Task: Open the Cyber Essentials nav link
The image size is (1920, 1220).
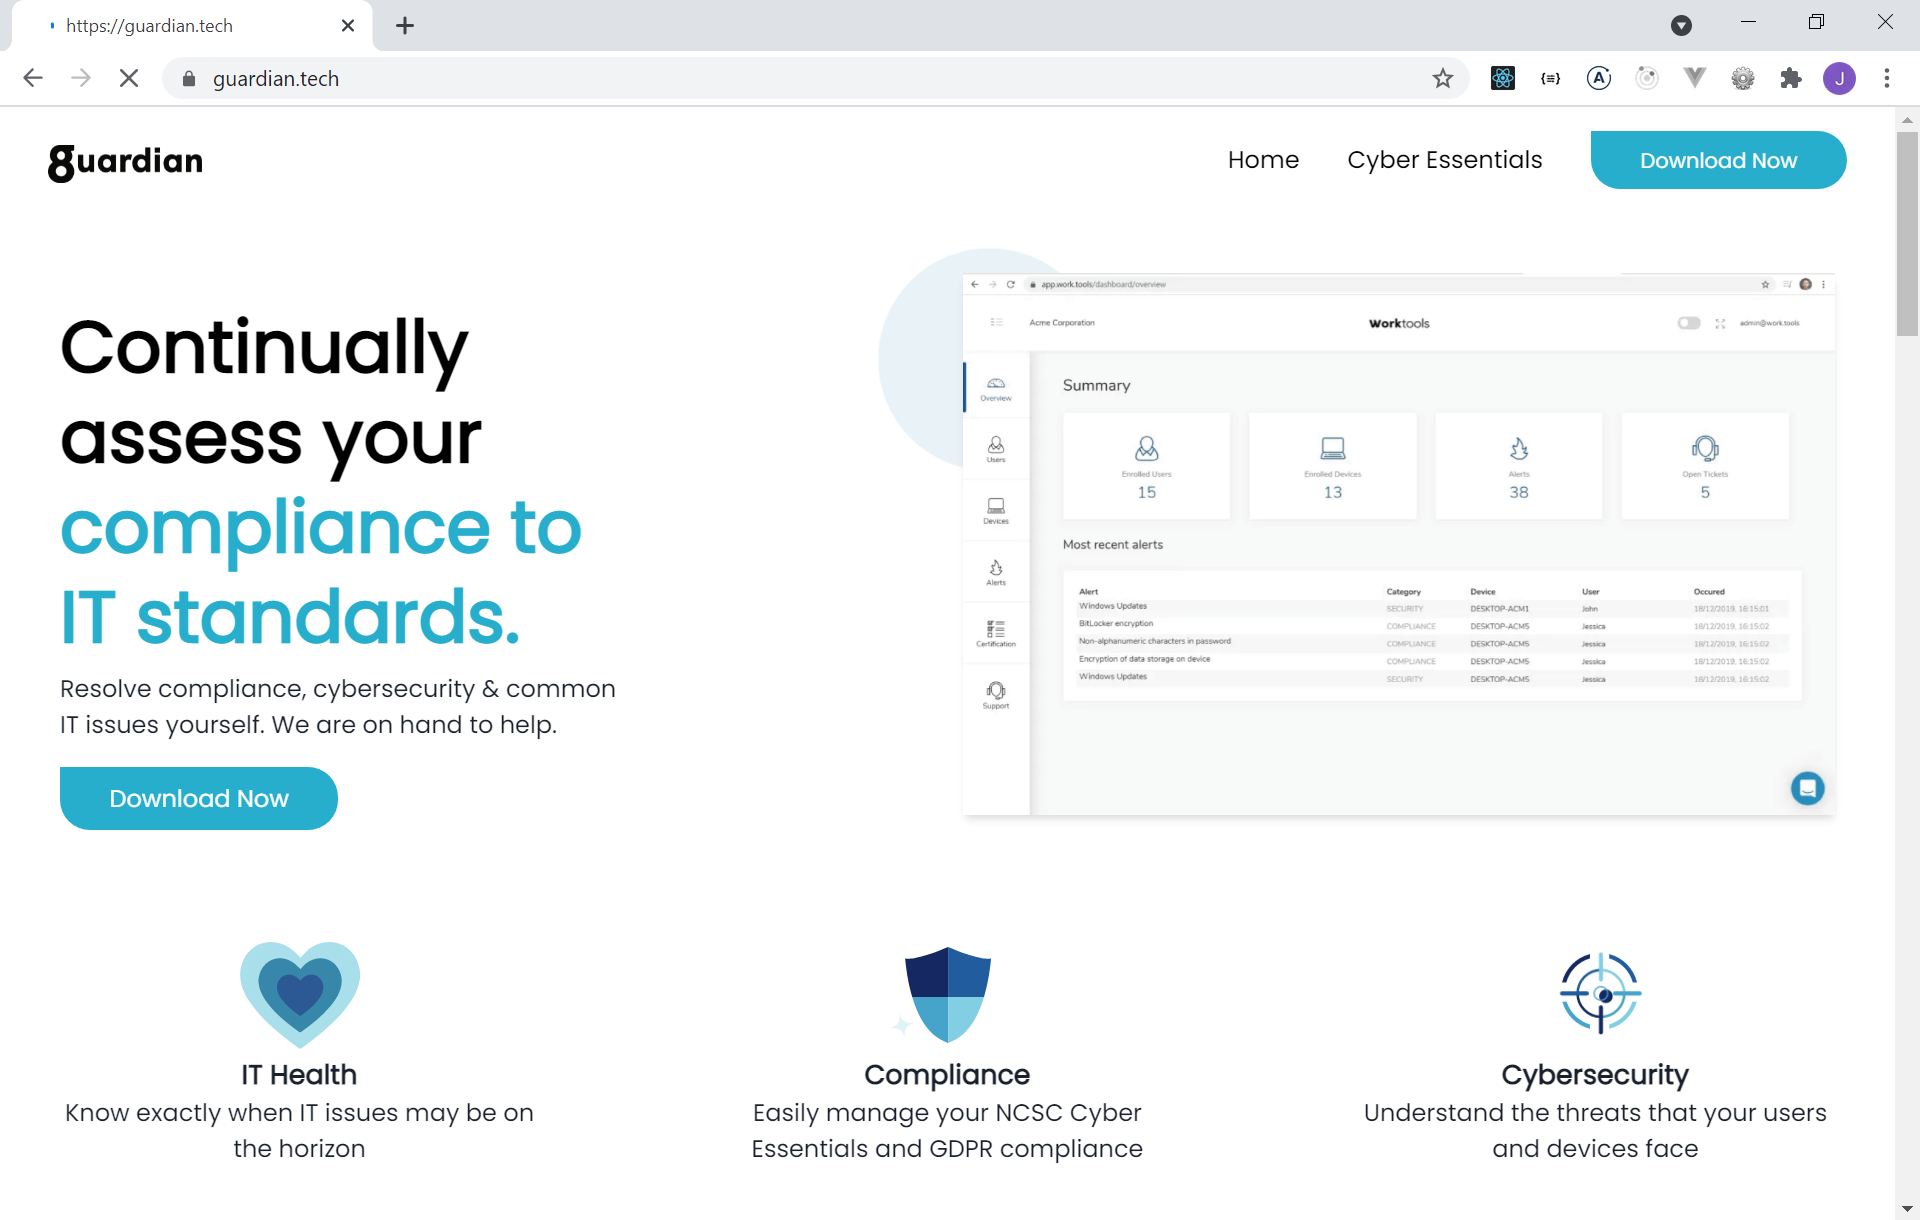Action: coord(1444,160)
